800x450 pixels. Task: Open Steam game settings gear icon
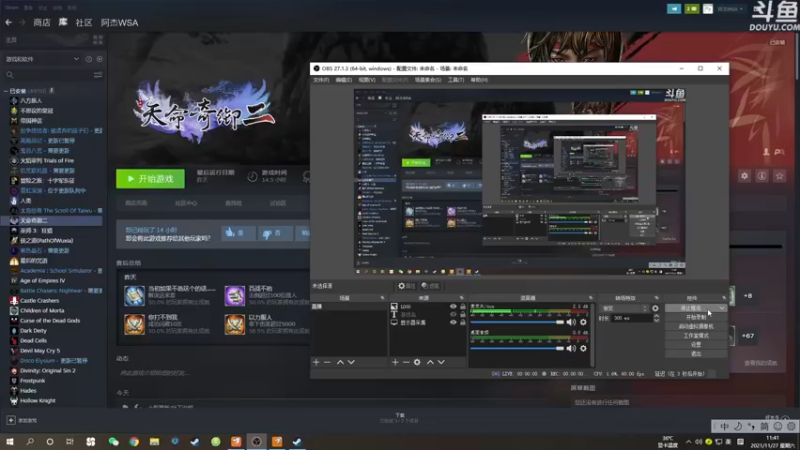[x=744, y=176]
